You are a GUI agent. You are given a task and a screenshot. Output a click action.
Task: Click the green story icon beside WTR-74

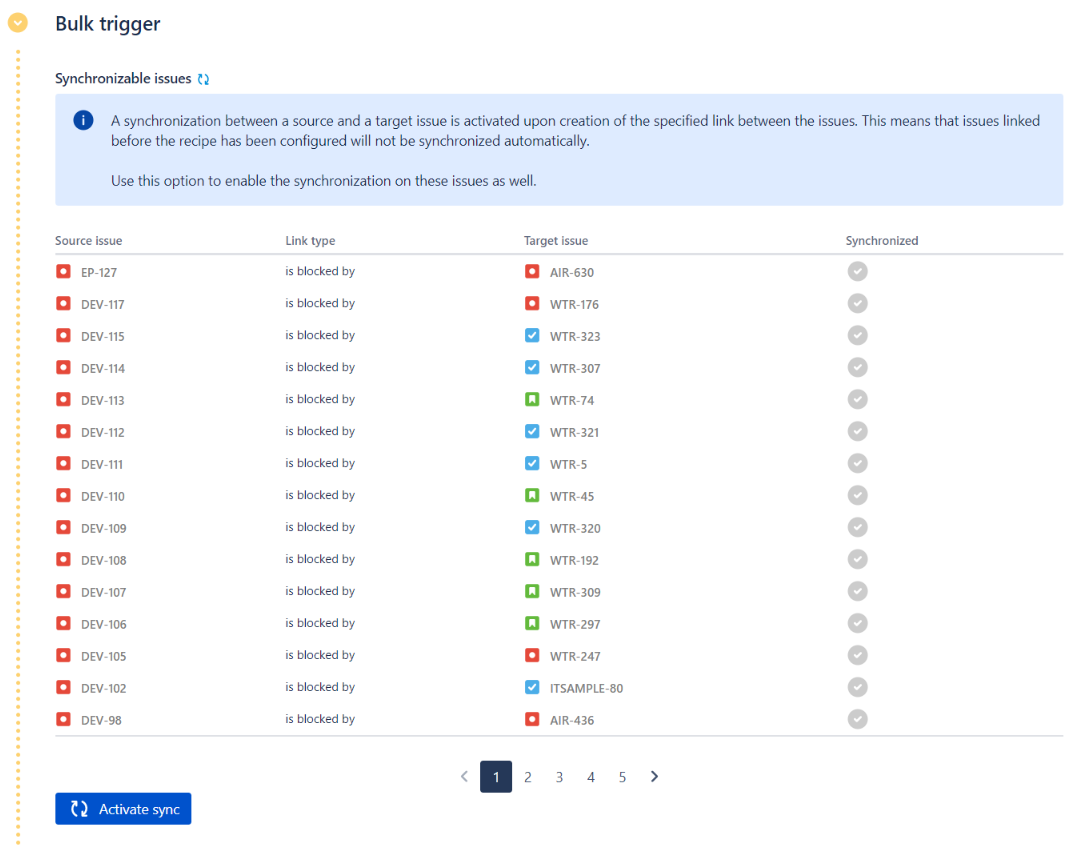[x=532, y=400]
